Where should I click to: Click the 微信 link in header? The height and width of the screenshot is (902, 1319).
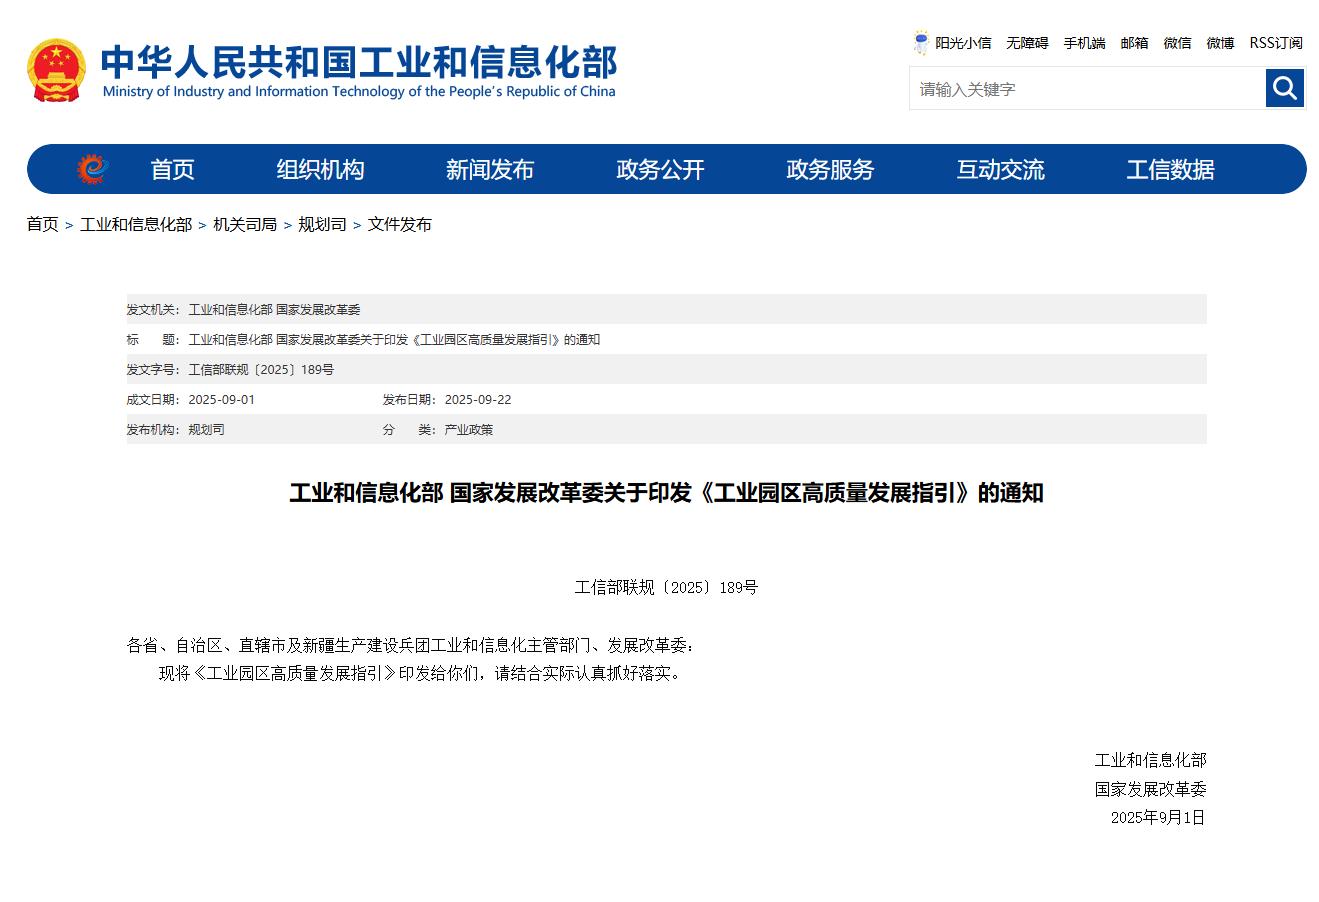pyautogui.click(x=1177, y=43)
